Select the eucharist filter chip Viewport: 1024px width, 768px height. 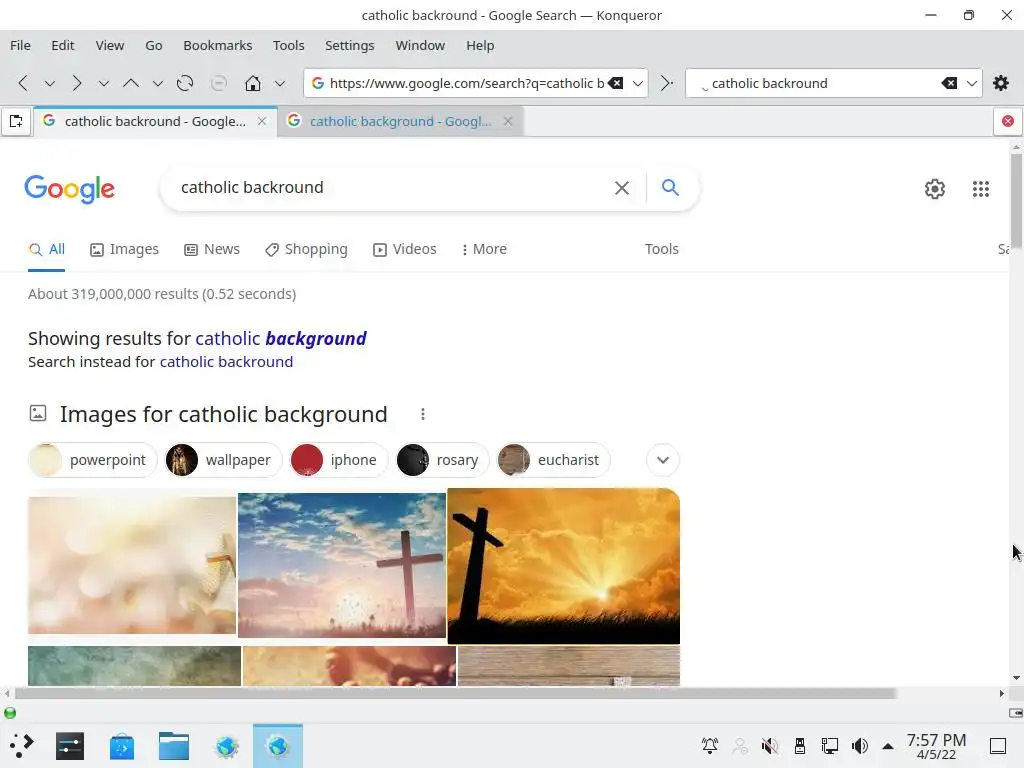pos(553,460)
